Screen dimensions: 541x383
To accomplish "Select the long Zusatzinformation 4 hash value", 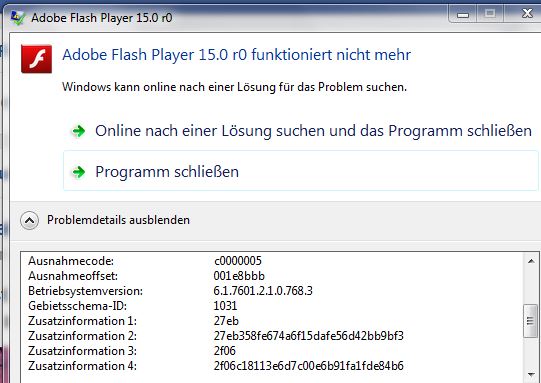I will pos(308,366).
